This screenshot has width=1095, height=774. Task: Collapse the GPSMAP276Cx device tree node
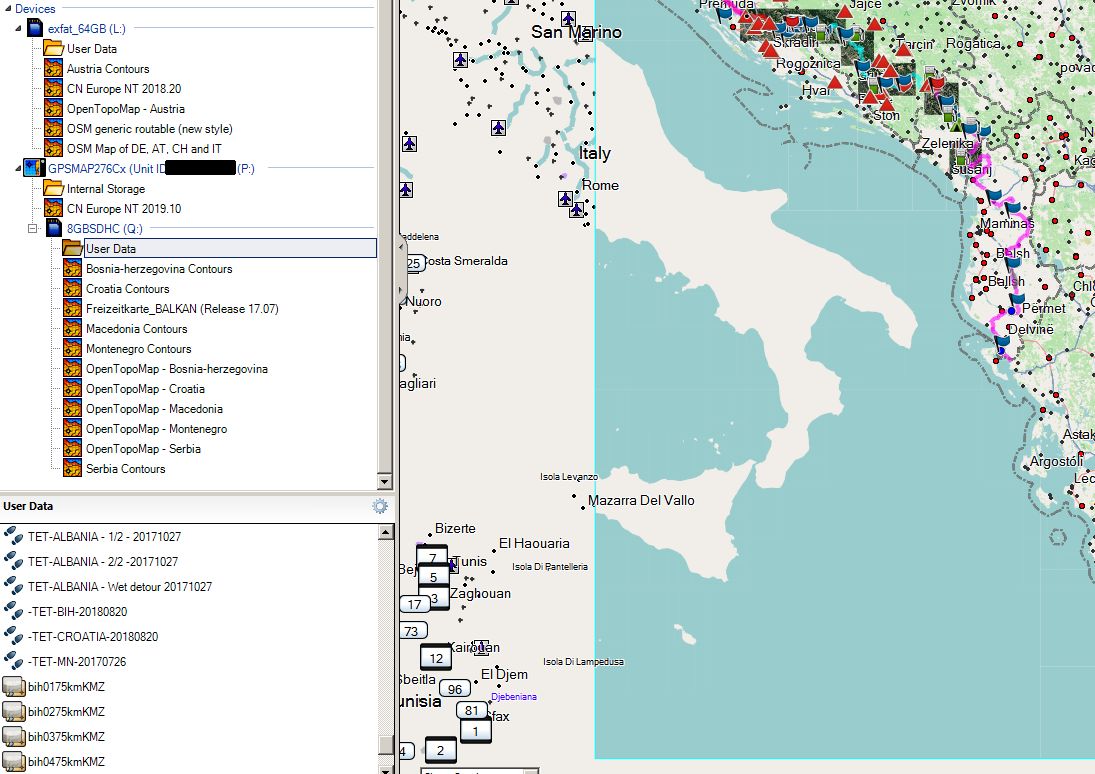tap(18, 169)
